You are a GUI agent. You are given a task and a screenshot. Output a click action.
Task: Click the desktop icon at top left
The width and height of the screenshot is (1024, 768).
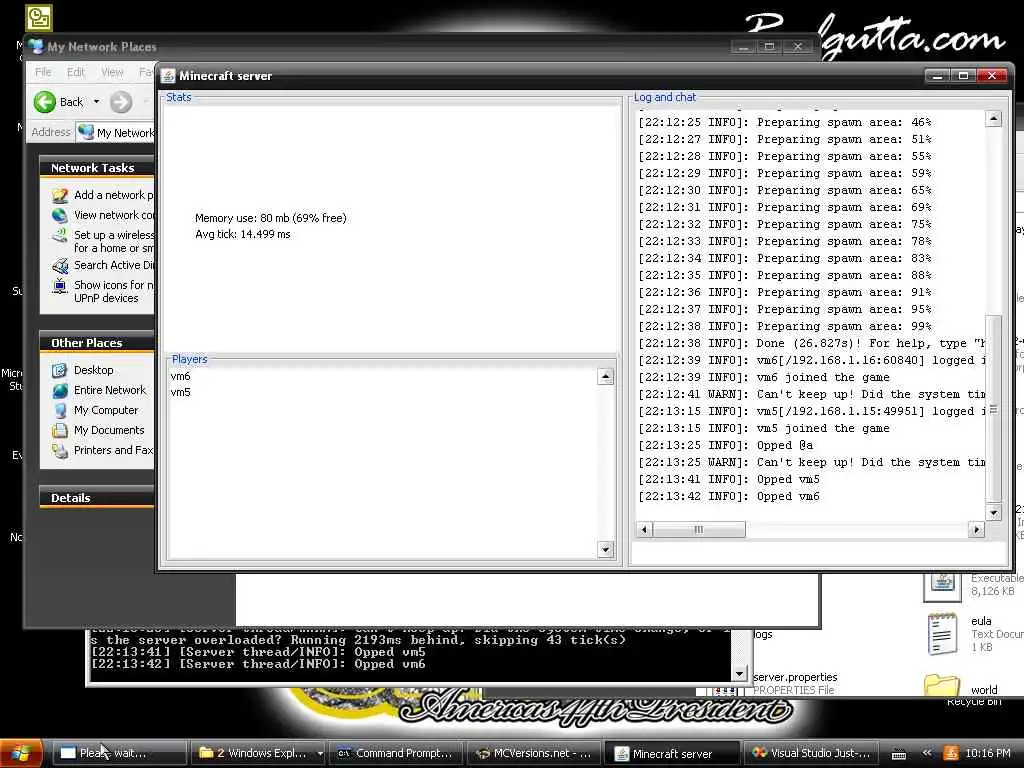tap(39, 18)
